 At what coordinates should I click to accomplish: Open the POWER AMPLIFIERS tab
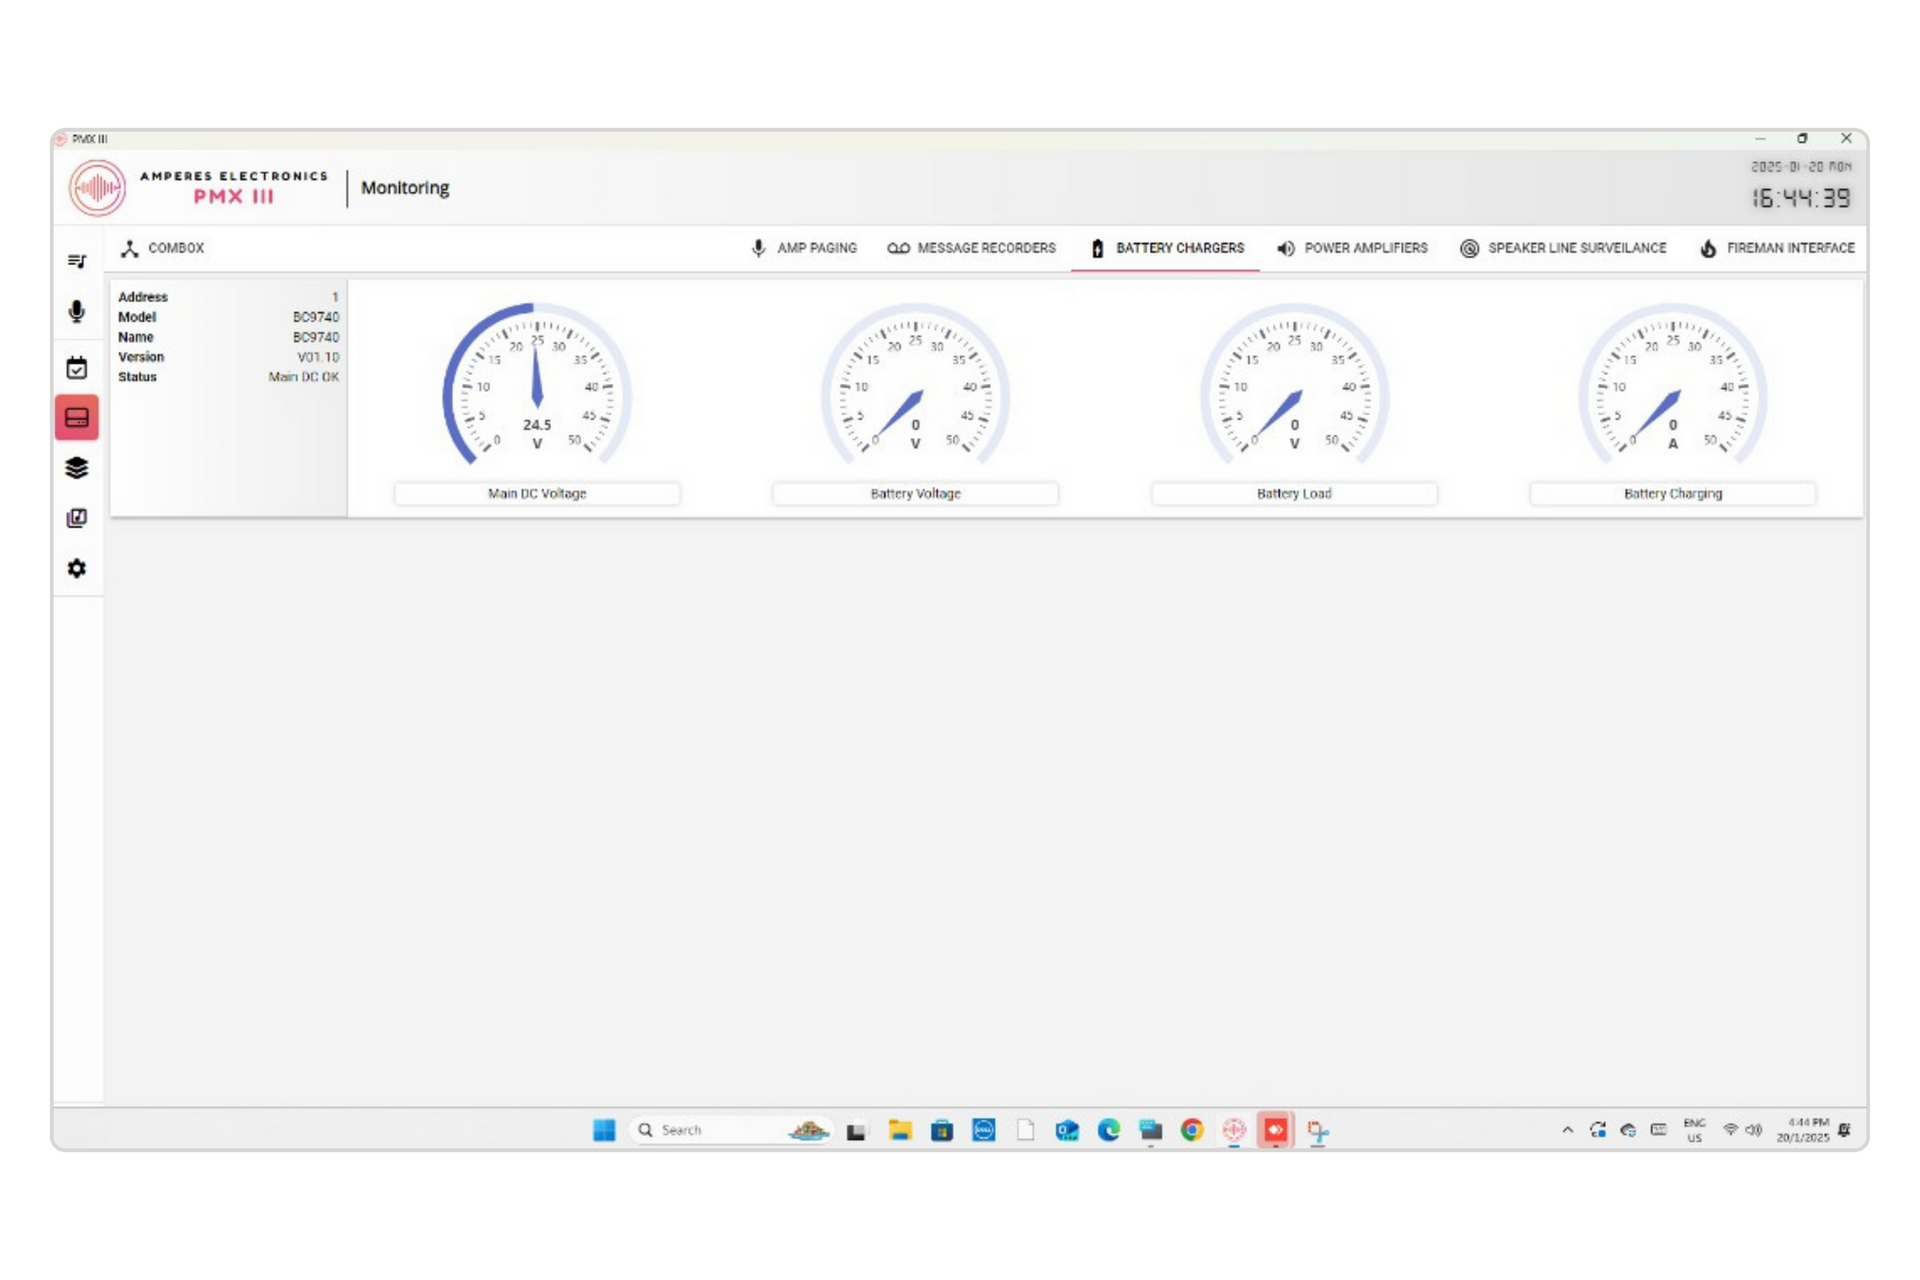pyautogui.click(x=1352, y=248)
